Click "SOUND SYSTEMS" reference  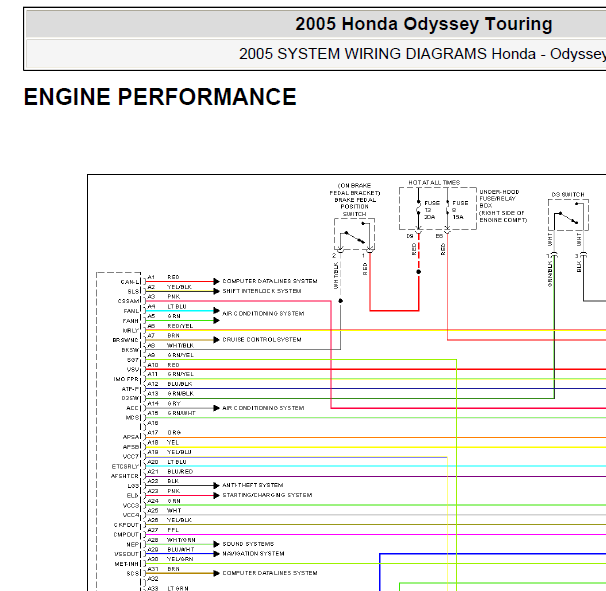pos(248,544)
